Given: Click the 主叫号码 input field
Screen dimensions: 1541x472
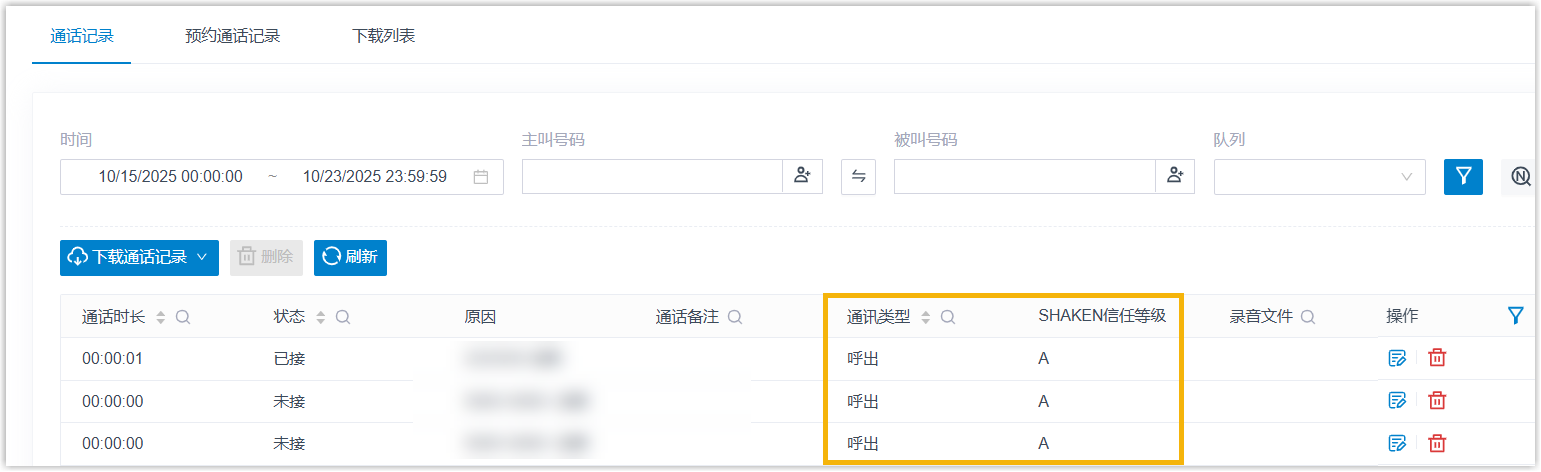Looking at the screenshot, I should tap(652, 177).
